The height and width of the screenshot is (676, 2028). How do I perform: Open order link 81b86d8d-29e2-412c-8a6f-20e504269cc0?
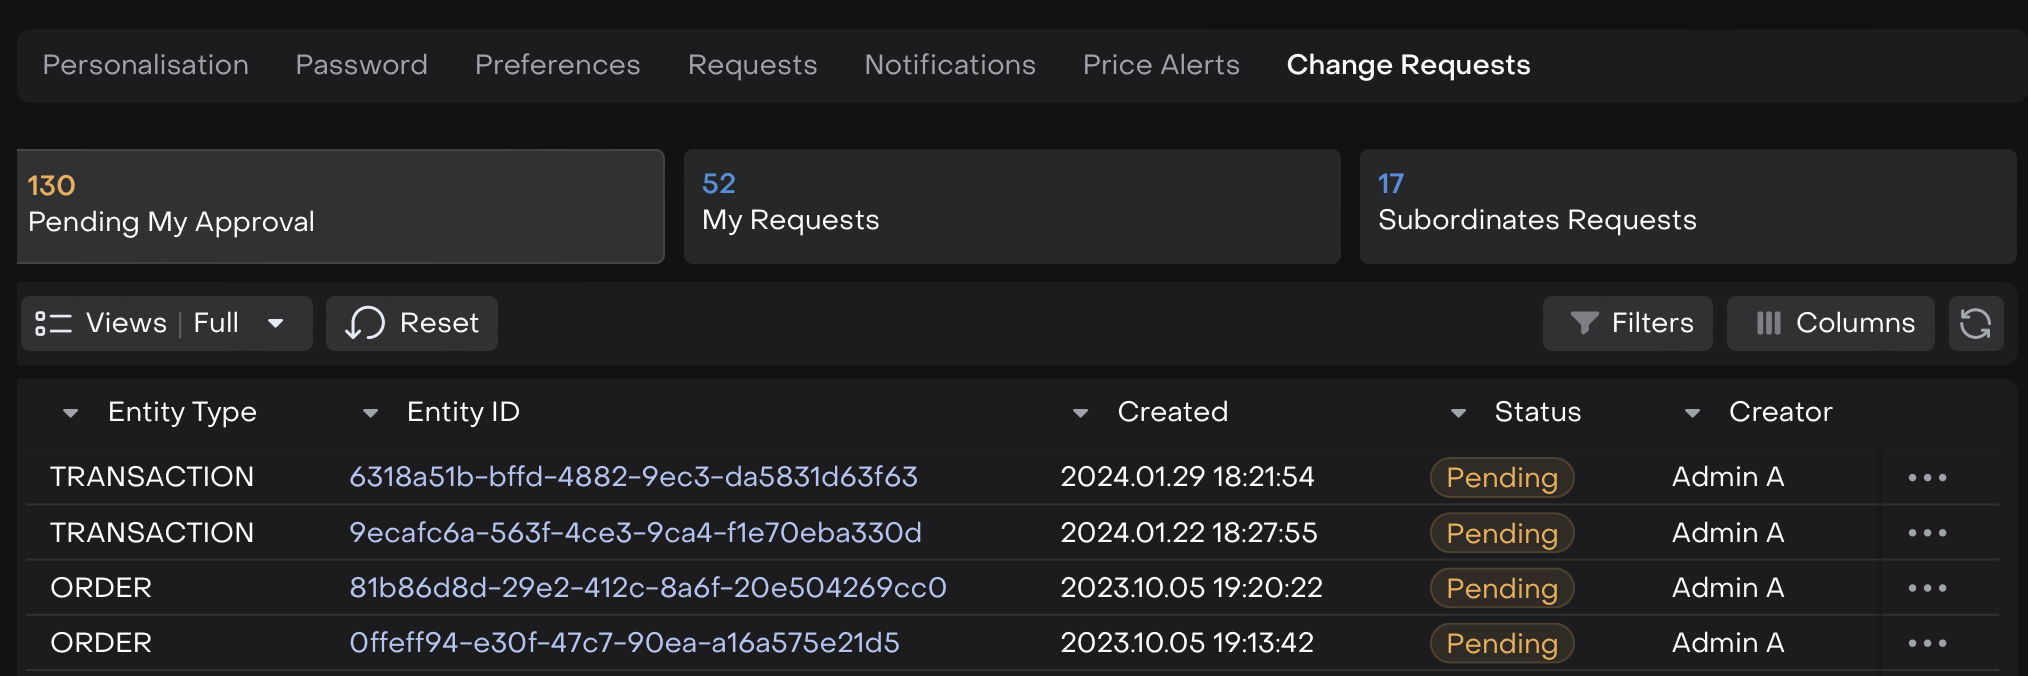coord(647,588)
